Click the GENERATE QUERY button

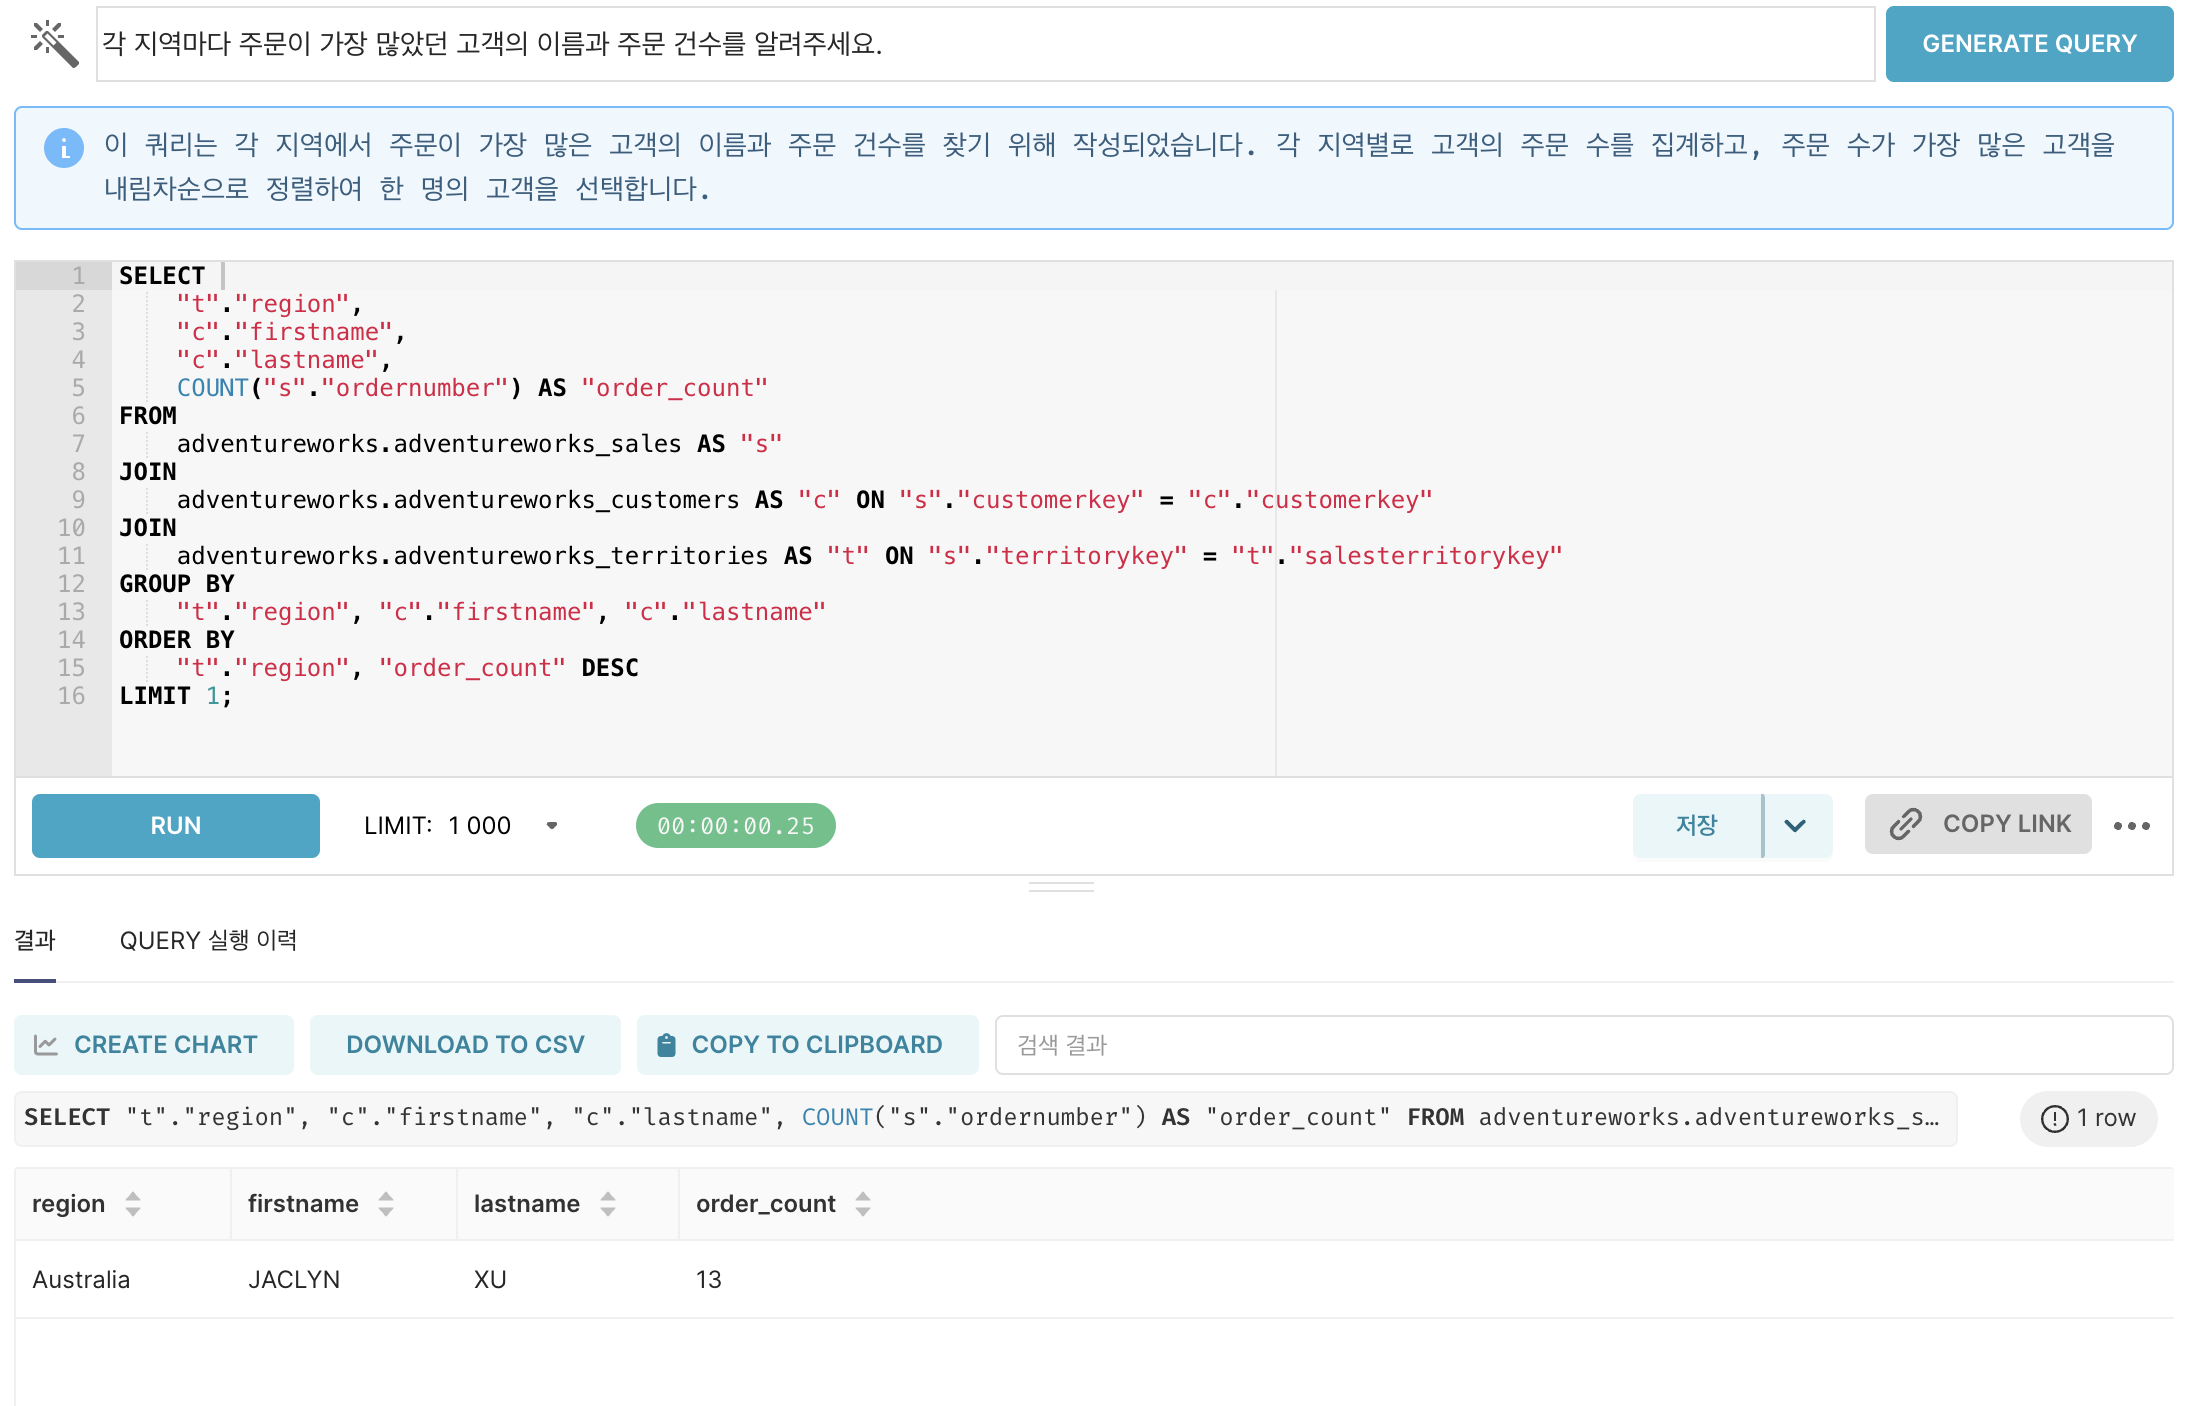click(x=2029, y=43)
